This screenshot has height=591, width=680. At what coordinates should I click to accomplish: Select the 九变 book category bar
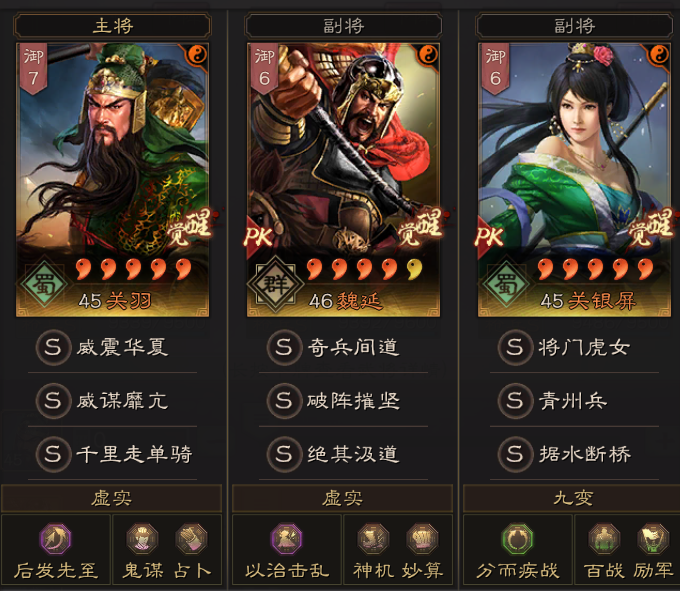tap(572, 498)
